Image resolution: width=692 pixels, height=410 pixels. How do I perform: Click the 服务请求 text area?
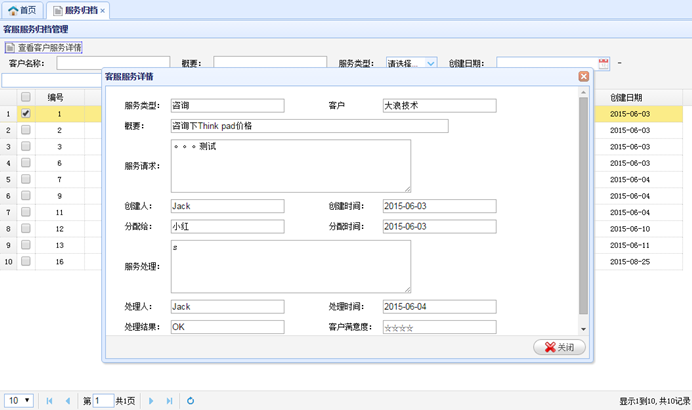pos(291,166)
